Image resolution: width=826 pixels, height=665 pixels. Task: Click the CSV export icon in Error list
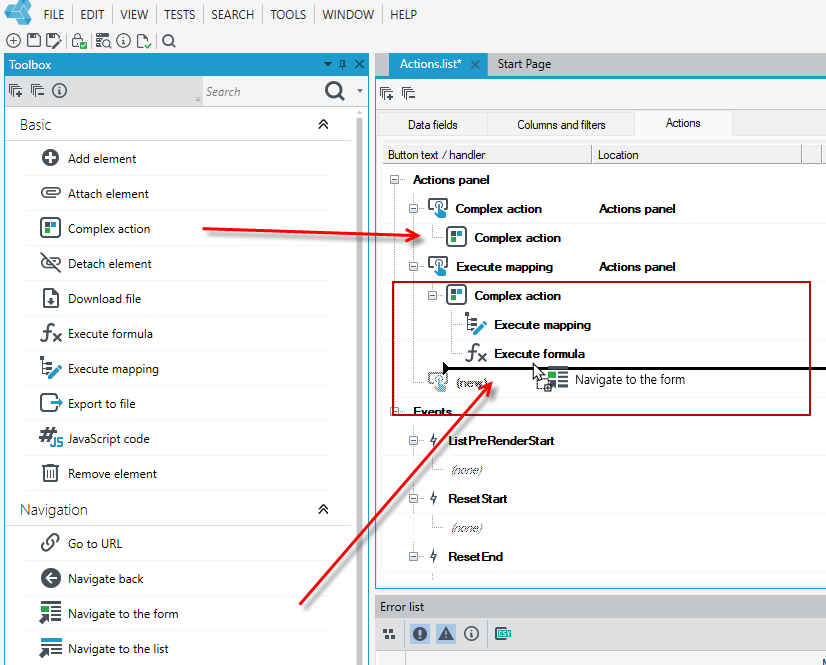503,633
